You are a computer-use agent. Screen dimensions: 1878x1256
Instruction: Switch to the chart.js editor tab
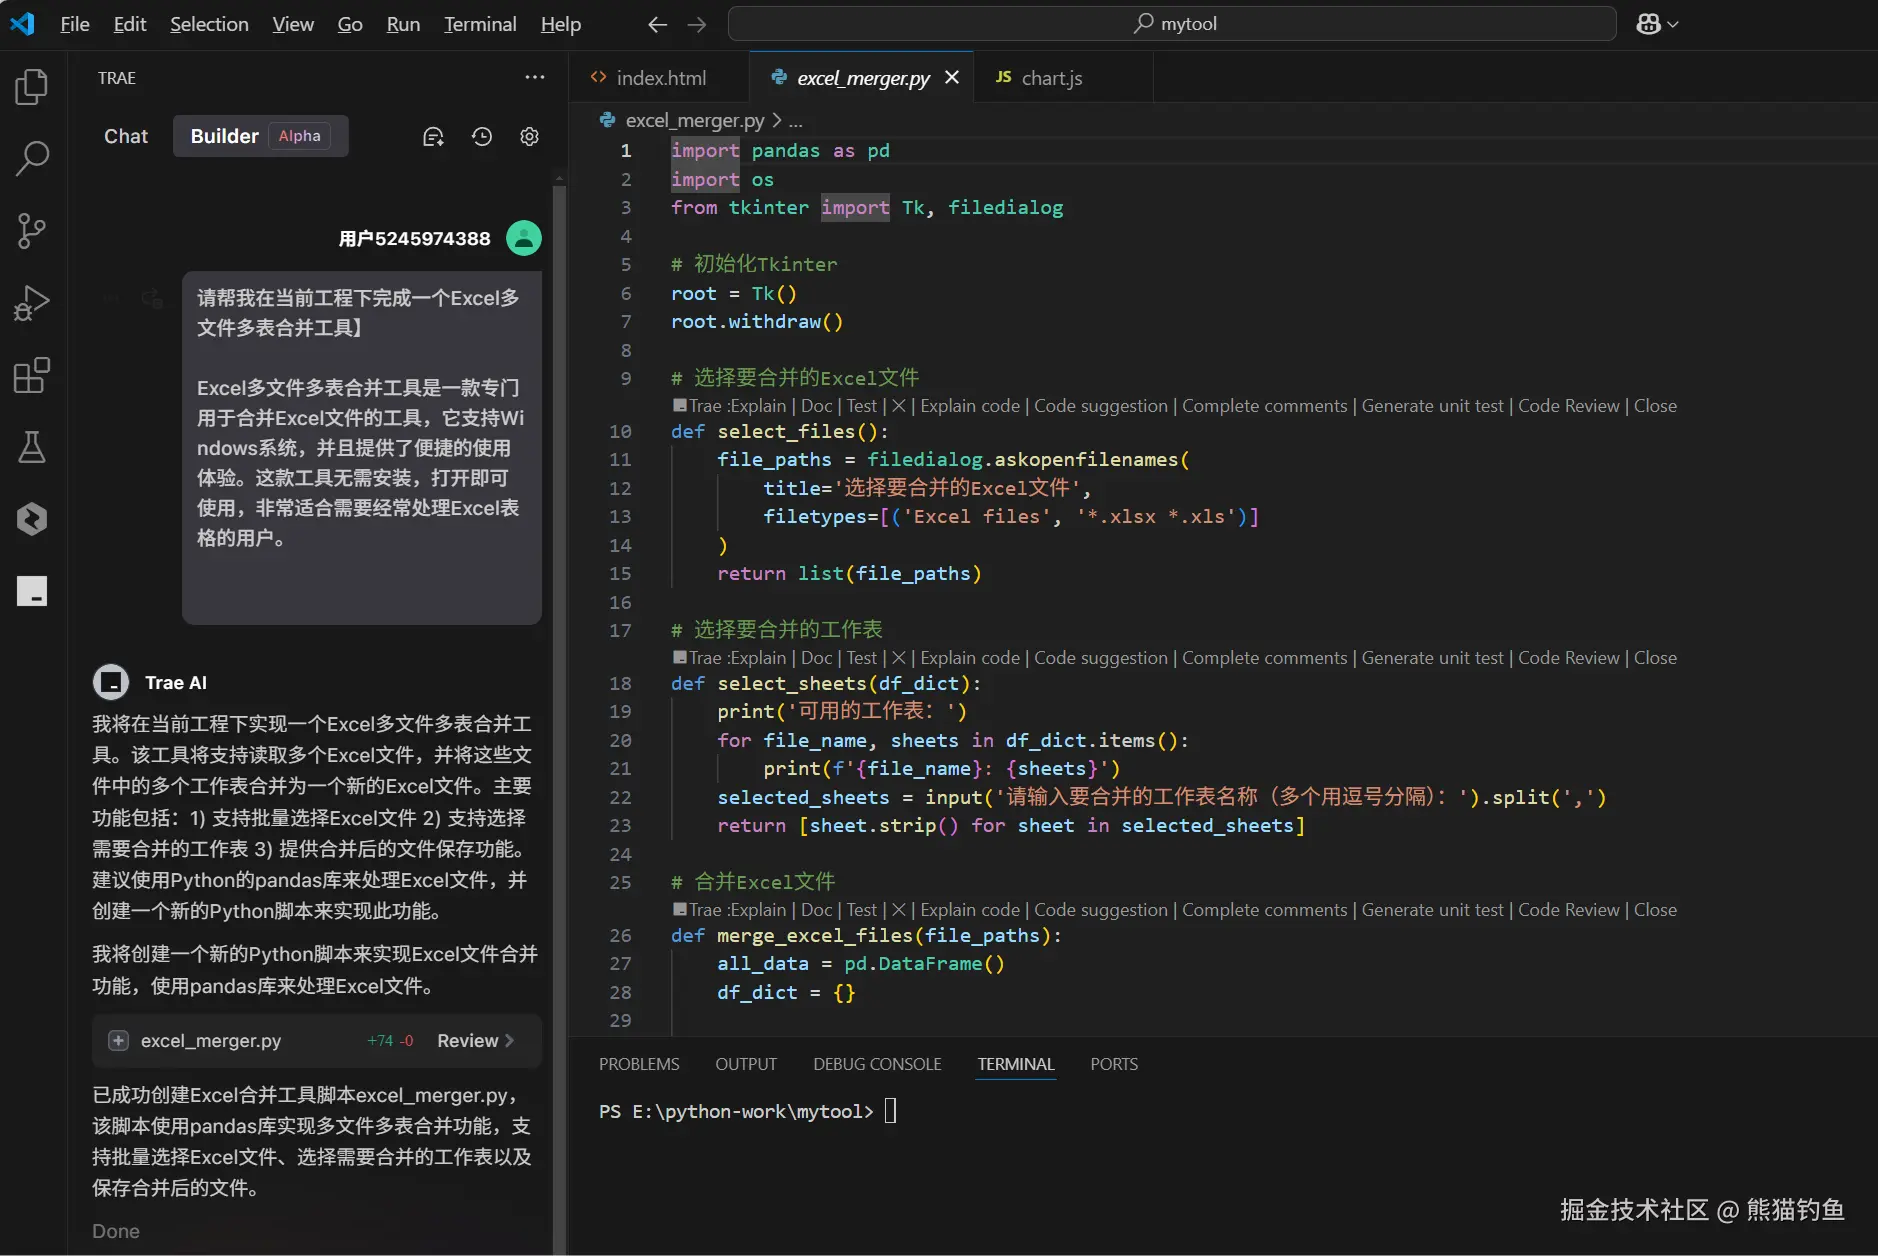tap(1051, 78)
